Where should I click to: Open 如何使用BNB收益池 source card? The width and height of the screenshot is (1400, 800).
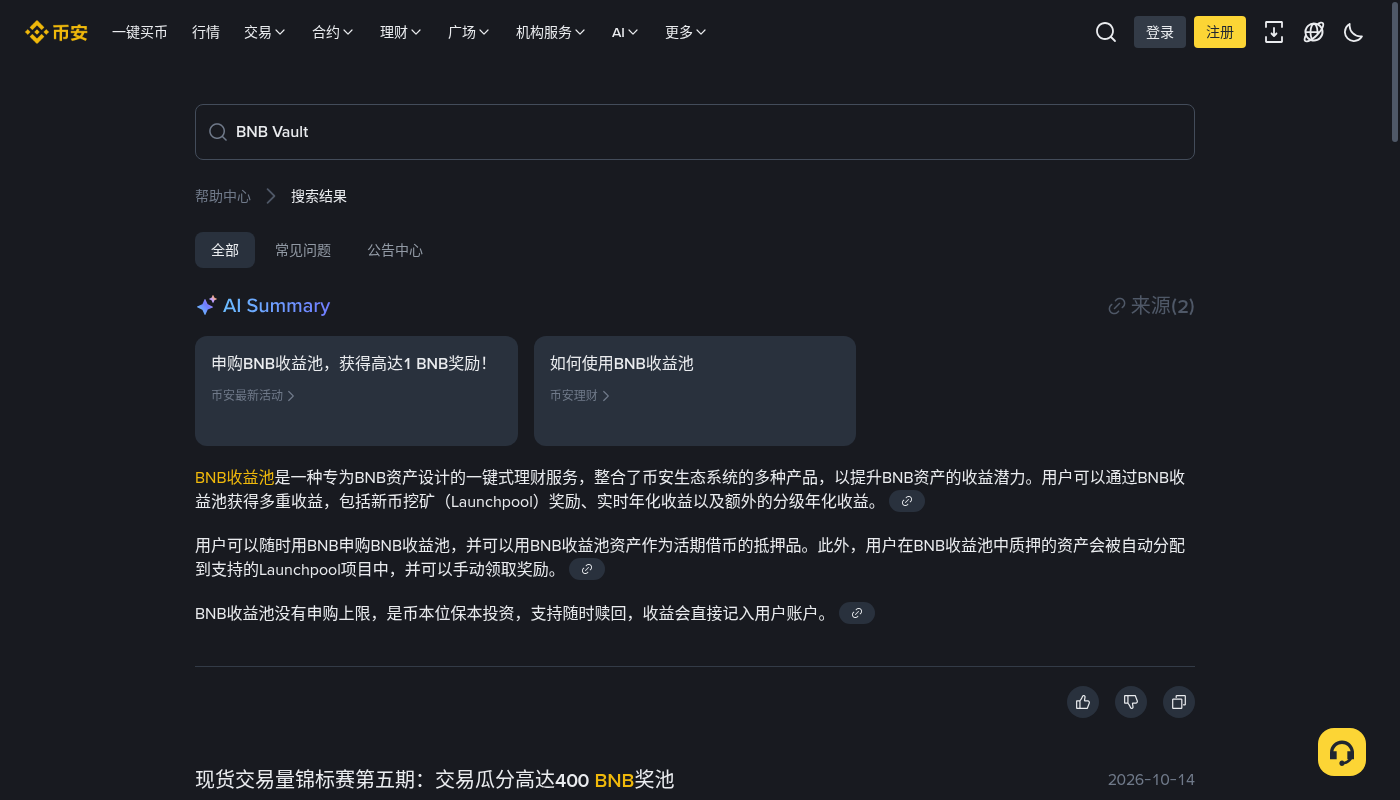click(x=695, y=391)
